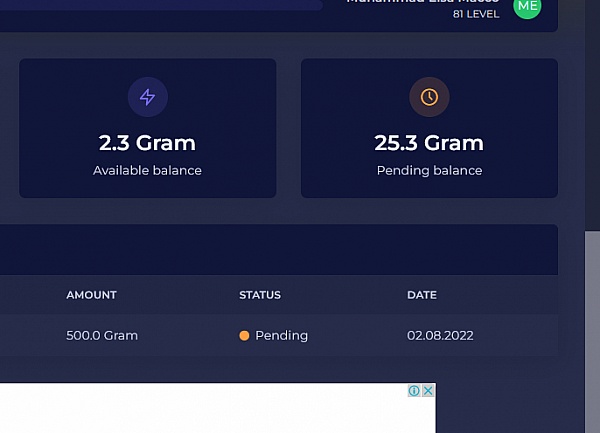This screenshot has height=433, width=600.
Task: Click the 25.3 Gram pending balance value
Action: [x=429, y=143]
